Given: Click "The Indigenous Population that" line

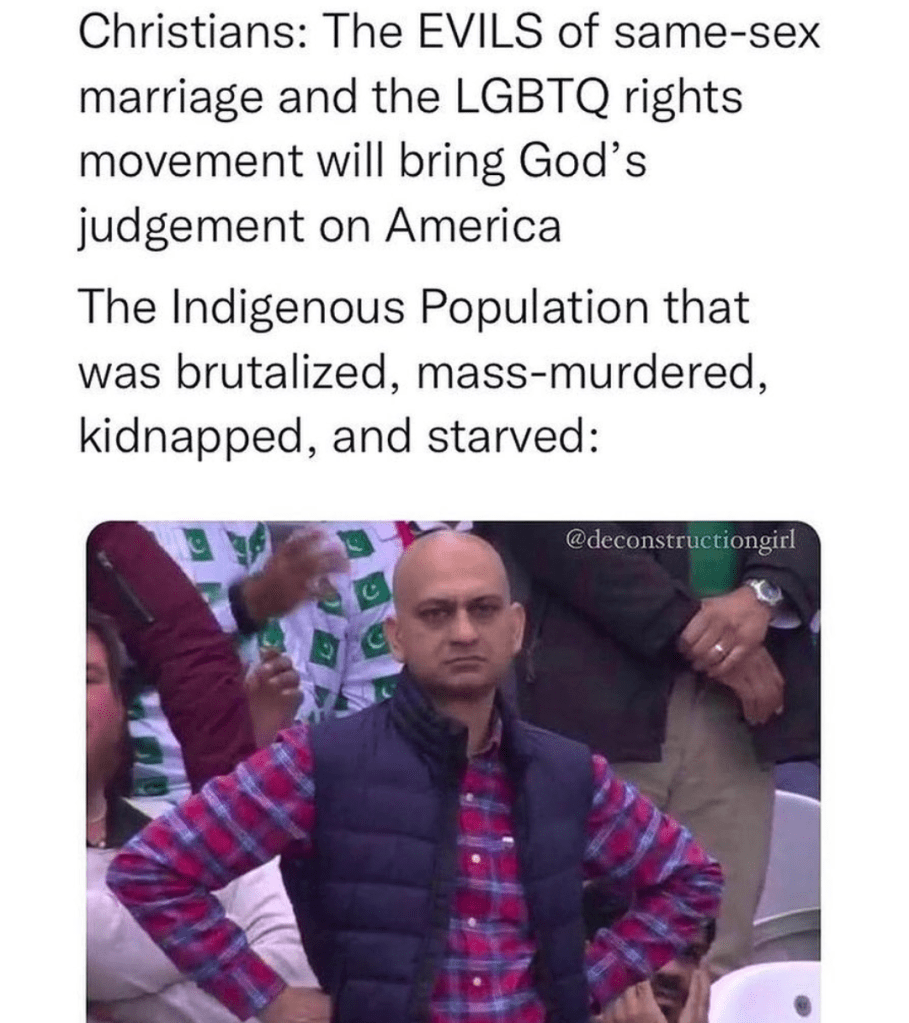Looking at the screenshot, I should pos(414,306).
